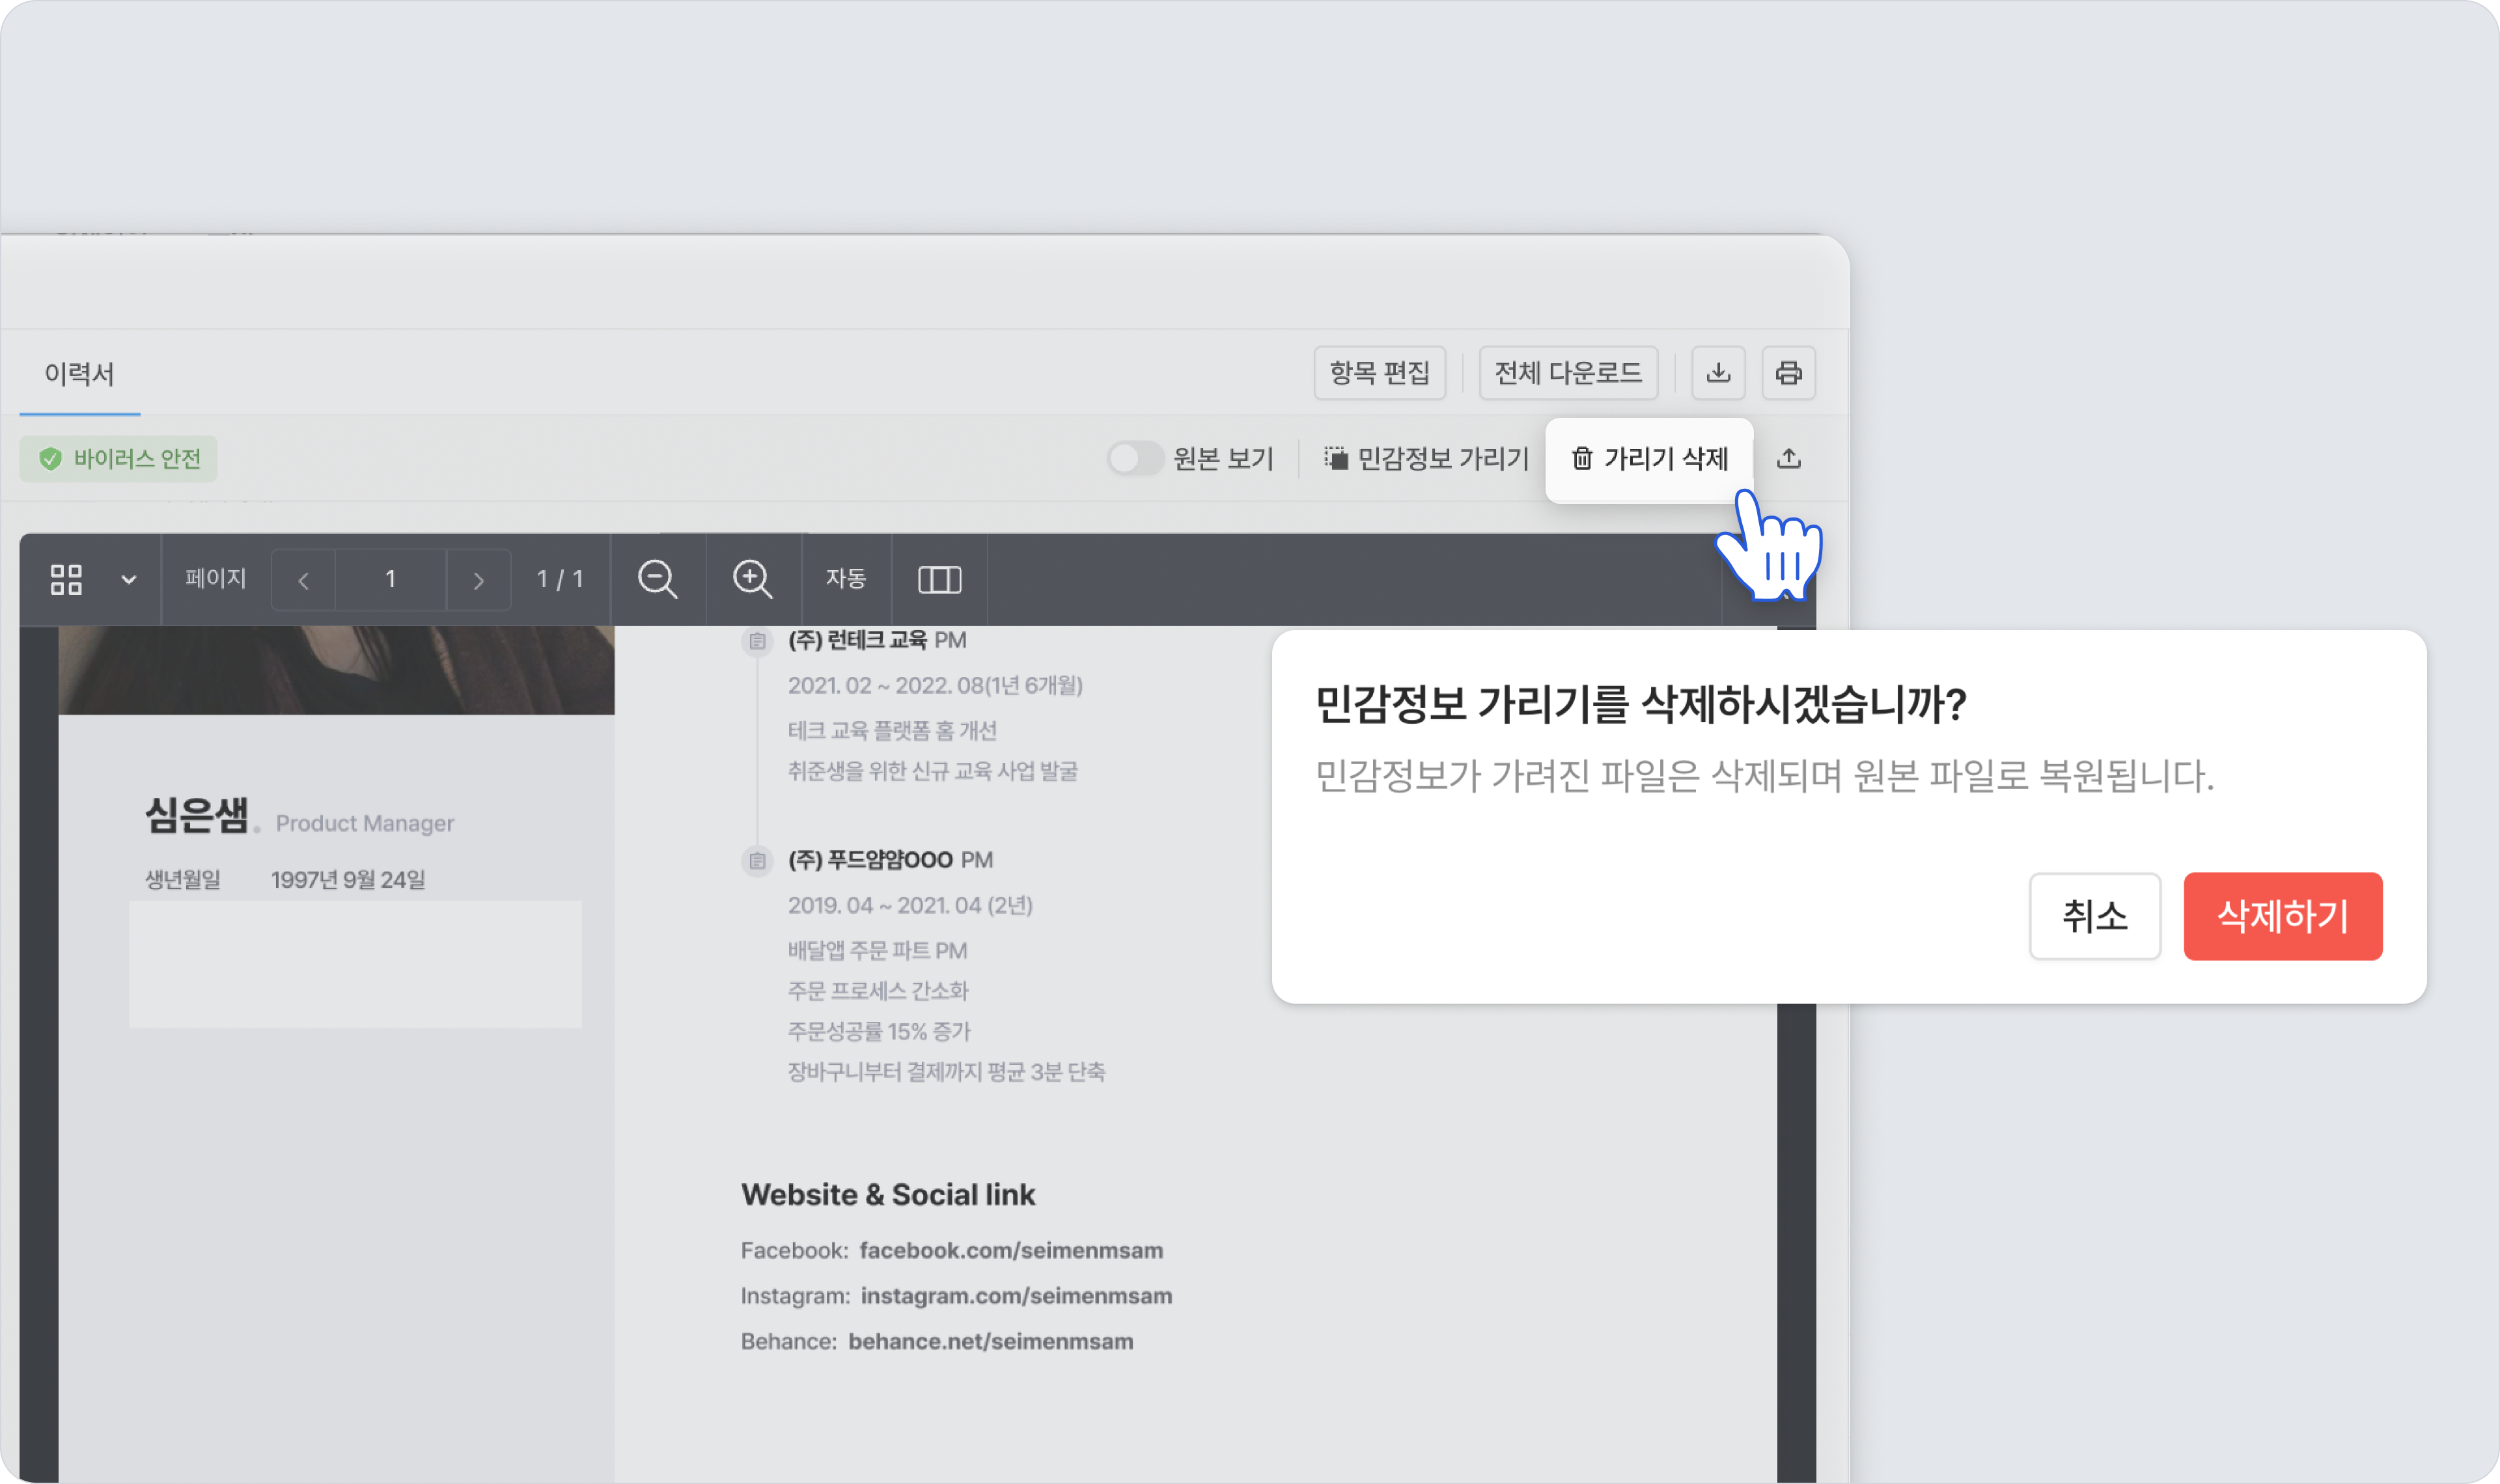Click the dialog title 민감정보 가리기를 삭제하시겠습니까?

[1641, 704]
